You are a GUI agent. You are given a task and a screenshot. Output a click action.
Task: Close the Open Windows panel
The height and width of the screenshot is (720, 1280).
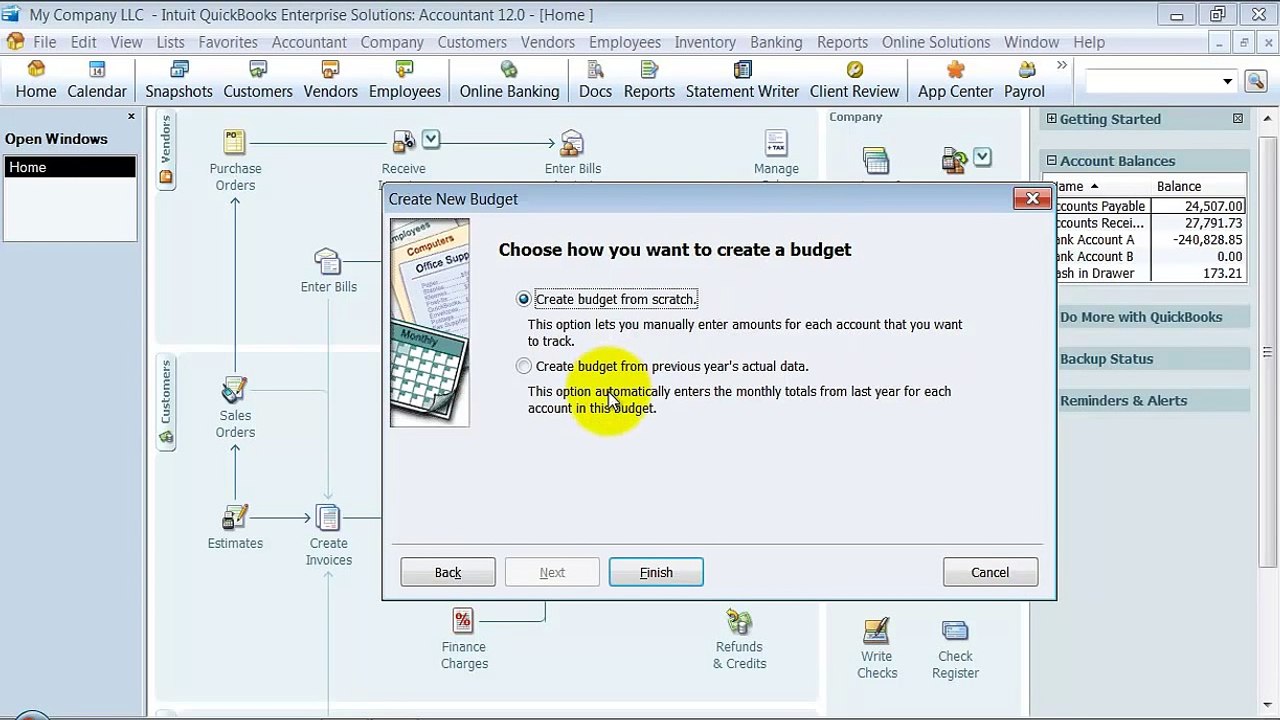(x=131, y=117)
